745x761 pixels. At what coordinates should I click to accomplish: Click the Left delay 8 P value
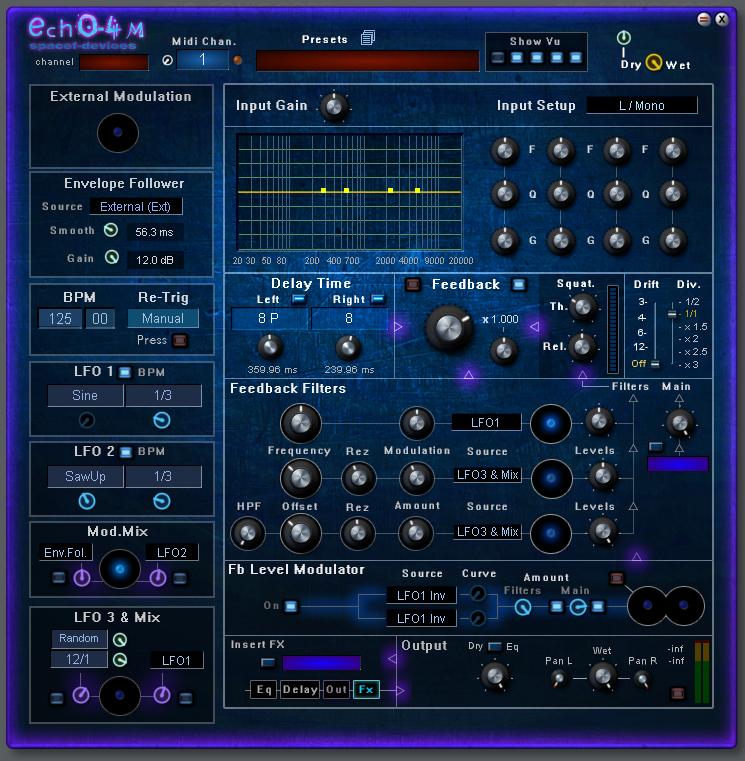[x=269, y=318]
